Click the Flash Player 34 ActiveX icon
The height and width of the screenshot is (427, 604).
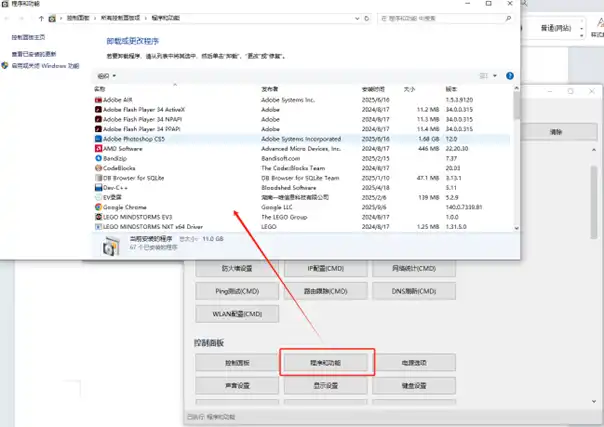[x=98, y=109]
